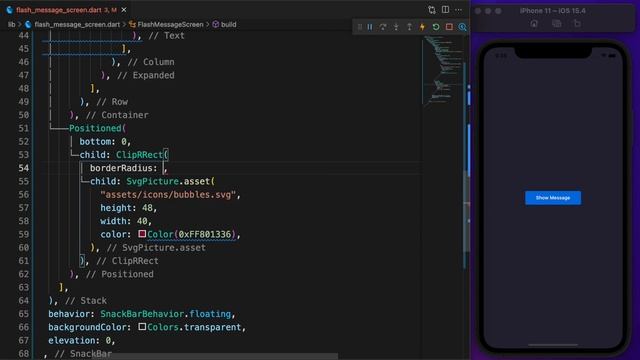This screenshot has width=640, height=360.
Task: Click the "assets/icons/bubbles.svg" string
Action: click(168, 195)
